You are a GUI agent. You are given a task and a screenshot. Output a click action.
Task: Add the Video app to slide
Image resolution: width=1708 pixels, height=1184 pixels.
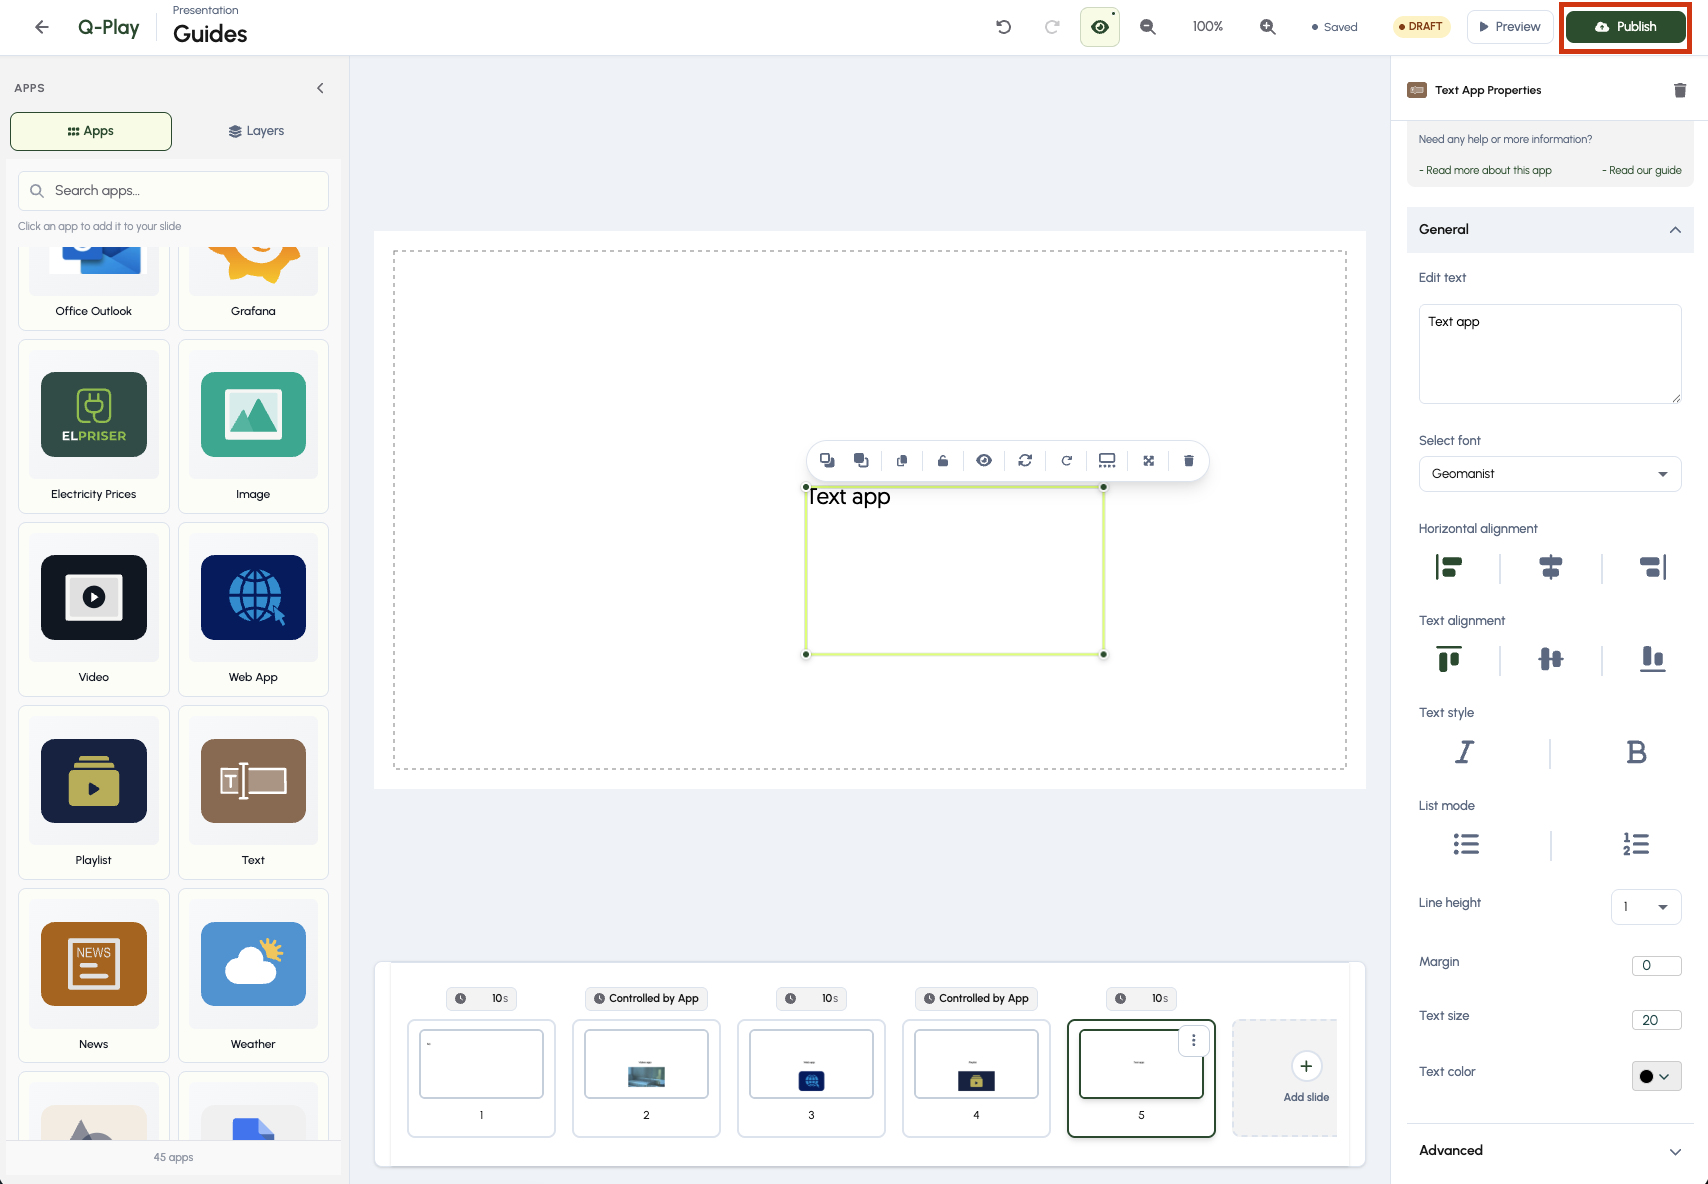click(x=94, y=610)
